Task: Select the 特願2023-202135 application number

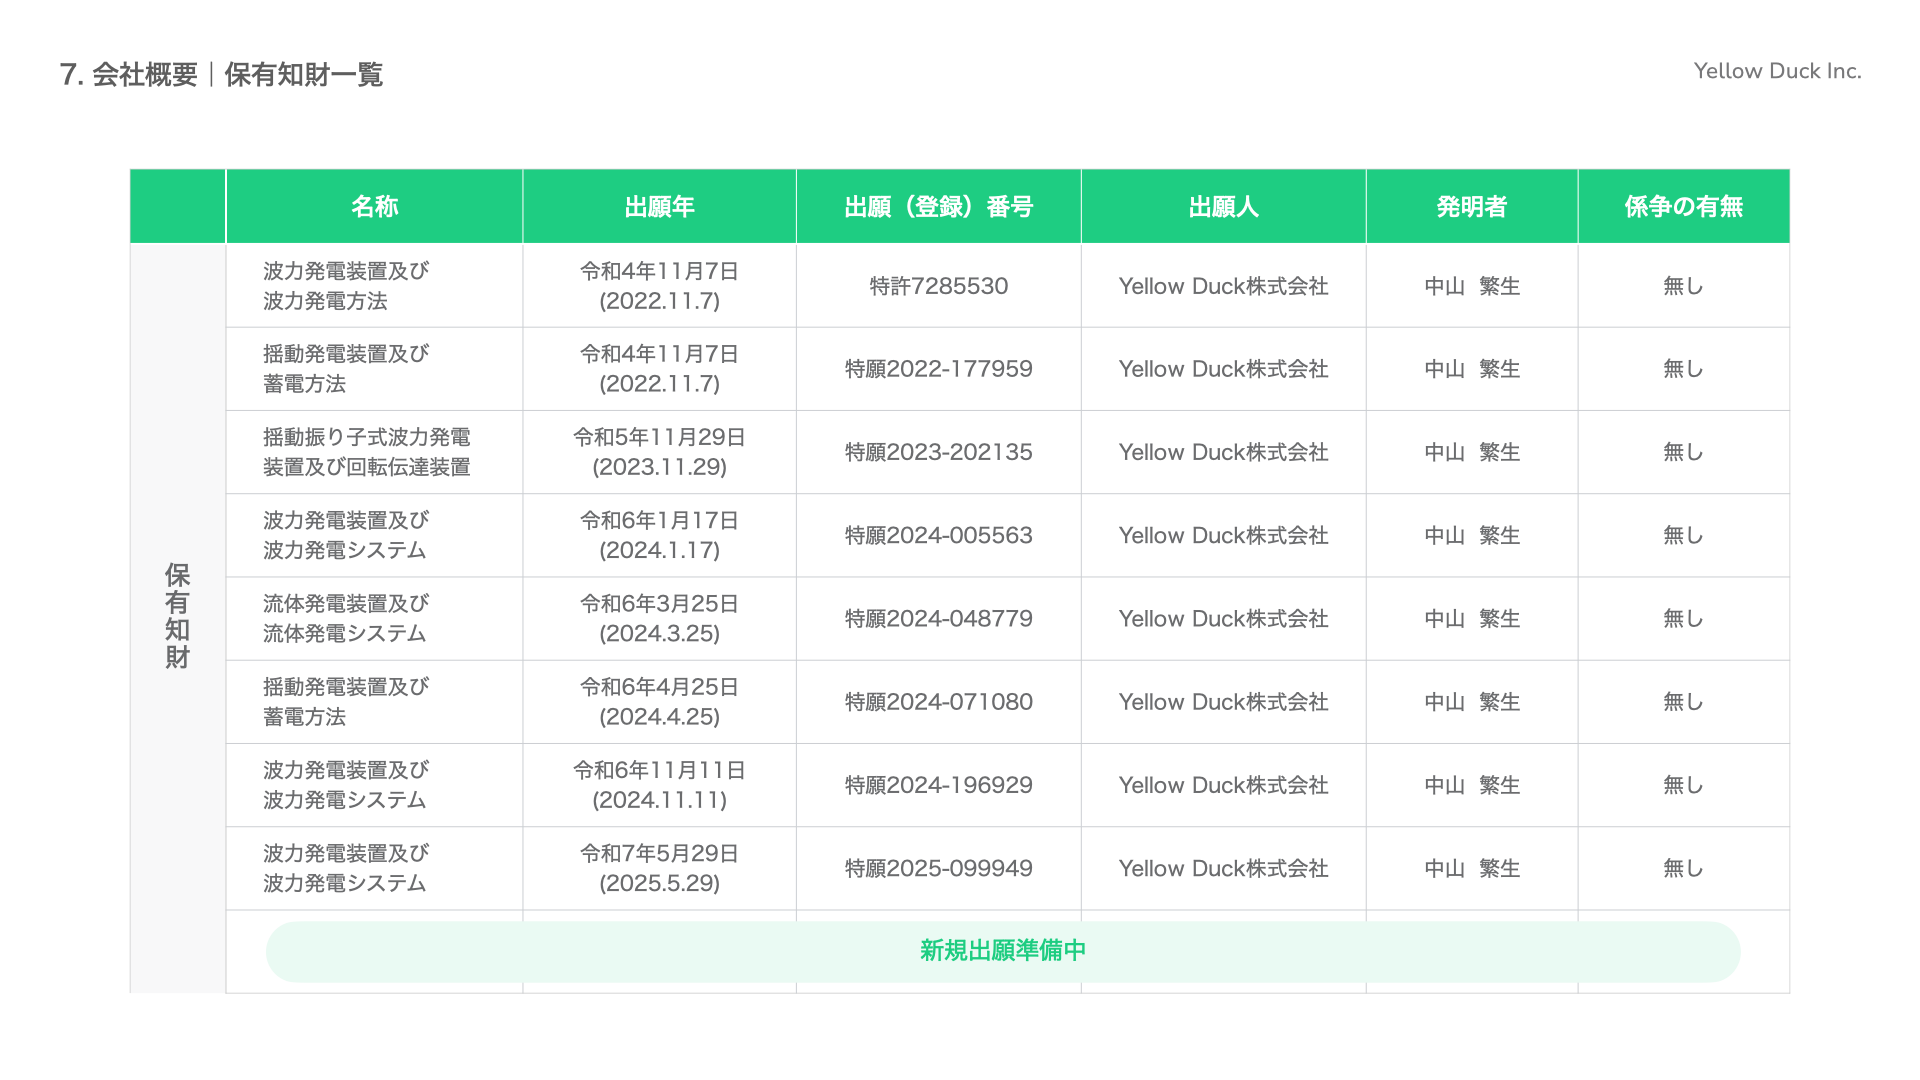Action: pyautogui.click(x=938, y=452)
